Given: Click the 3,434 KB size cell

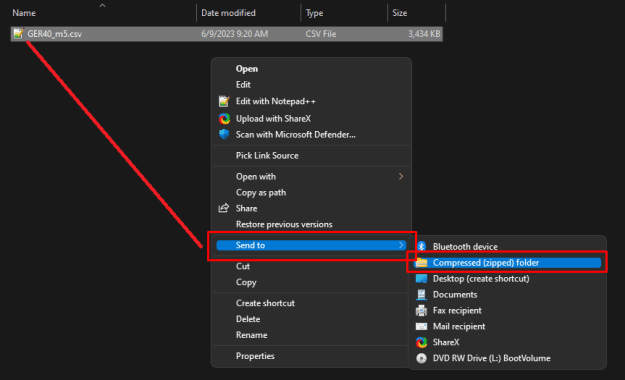Looking at the screenshot, I should point(424,34).
